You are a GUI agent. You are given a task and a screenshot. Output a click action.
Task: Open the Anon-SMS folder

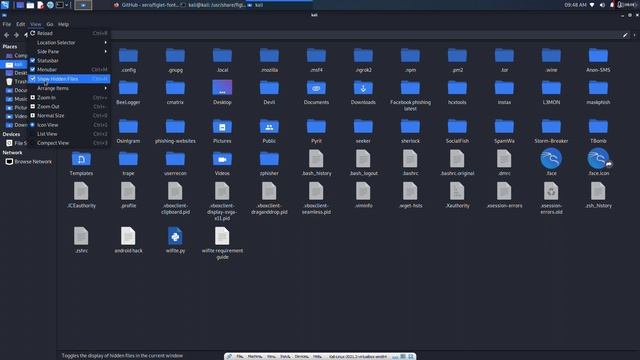[598, 60]
